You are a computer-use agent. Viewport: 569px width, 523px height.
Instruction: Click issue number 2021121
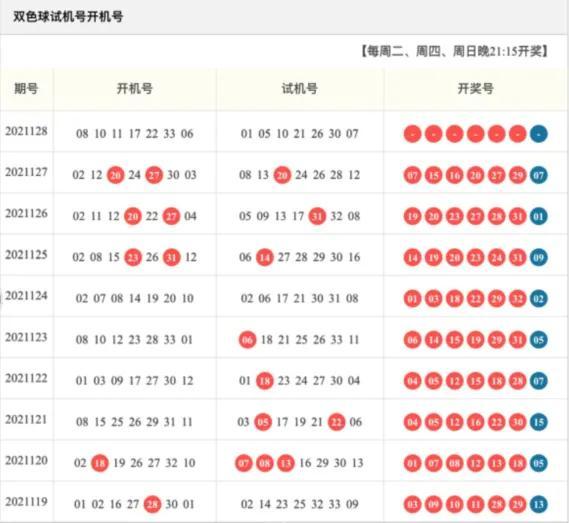(26, 420)
